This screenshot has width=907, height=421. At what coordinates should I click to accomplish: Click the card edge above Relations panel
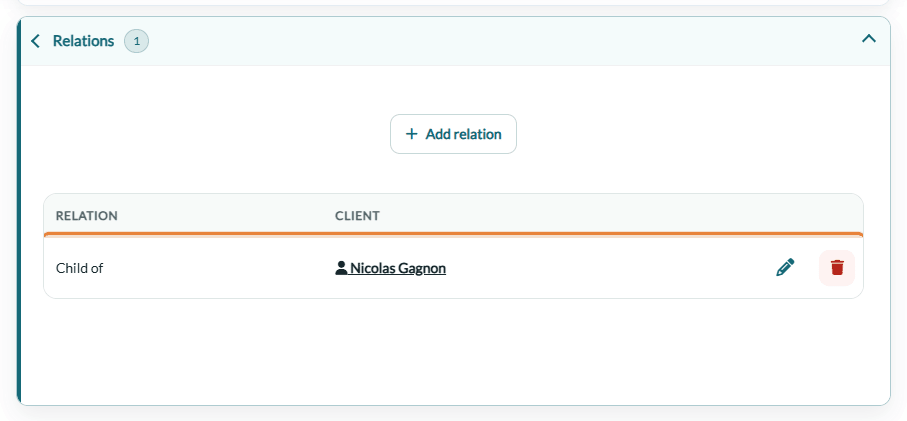click(453, 3)
